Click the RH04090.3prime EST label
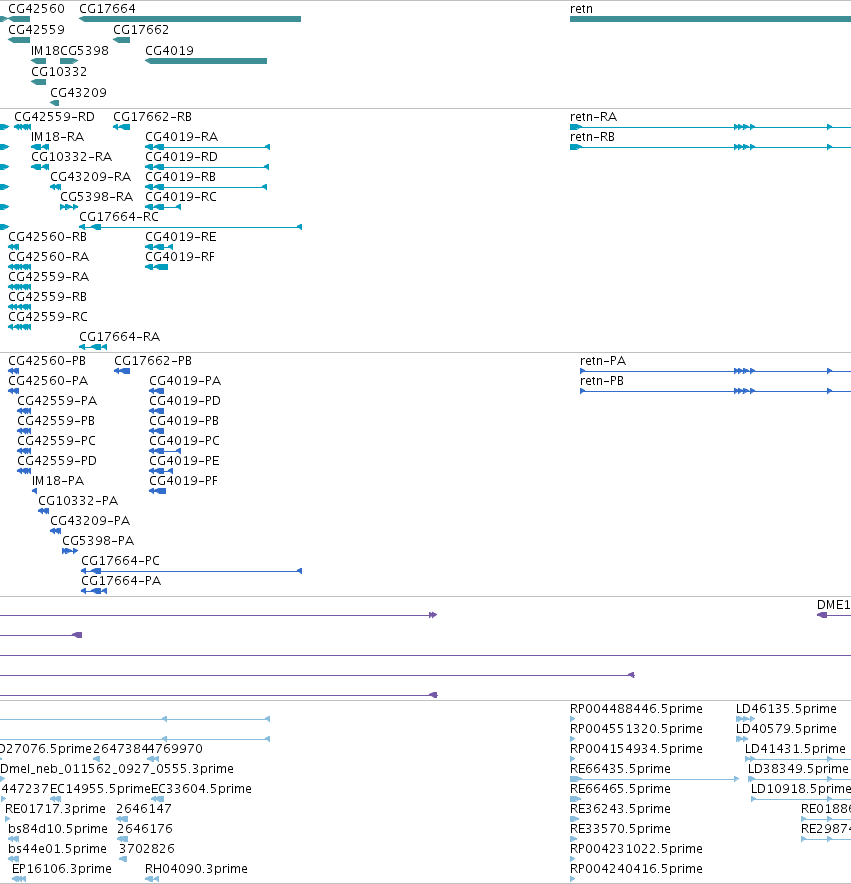This screenshot has width=851, height=884. coord(196,869)
